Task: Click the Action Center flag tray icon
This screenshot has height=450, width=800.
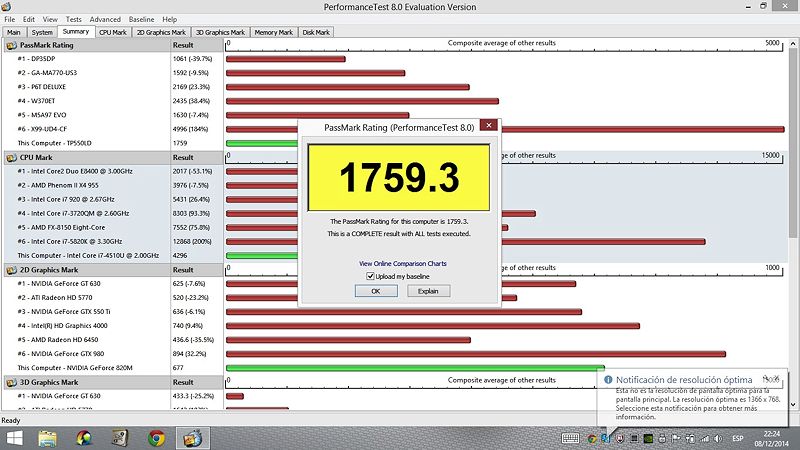Action: [x=676, y=438]
